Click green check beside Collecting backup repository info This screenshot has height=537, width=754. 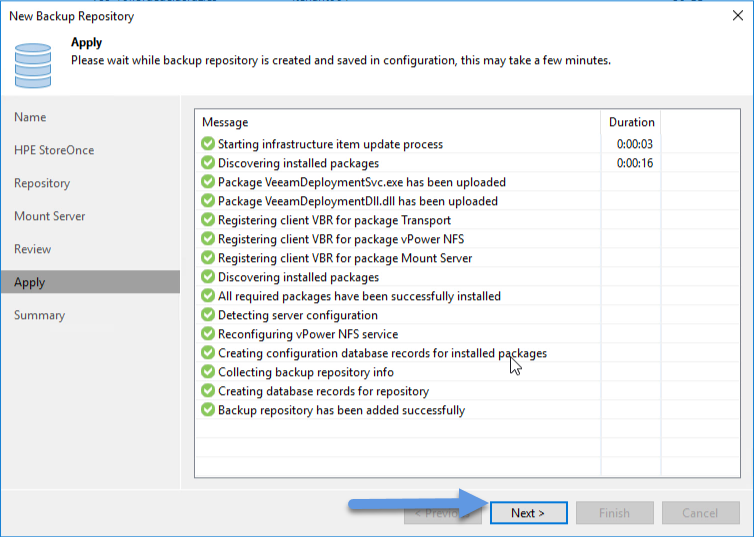coord(208,372)
